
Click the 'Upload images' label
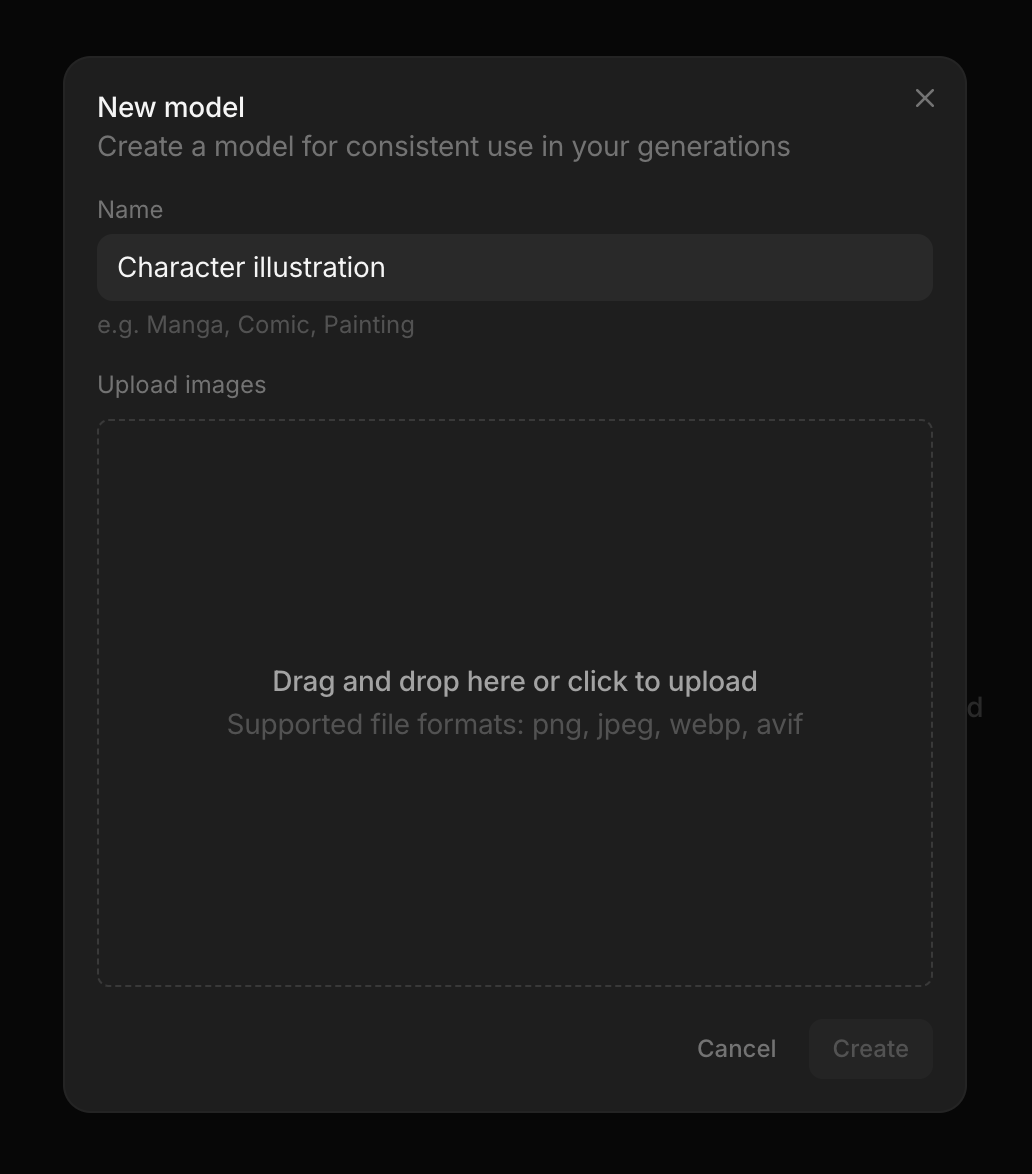[x=181, y=385]
